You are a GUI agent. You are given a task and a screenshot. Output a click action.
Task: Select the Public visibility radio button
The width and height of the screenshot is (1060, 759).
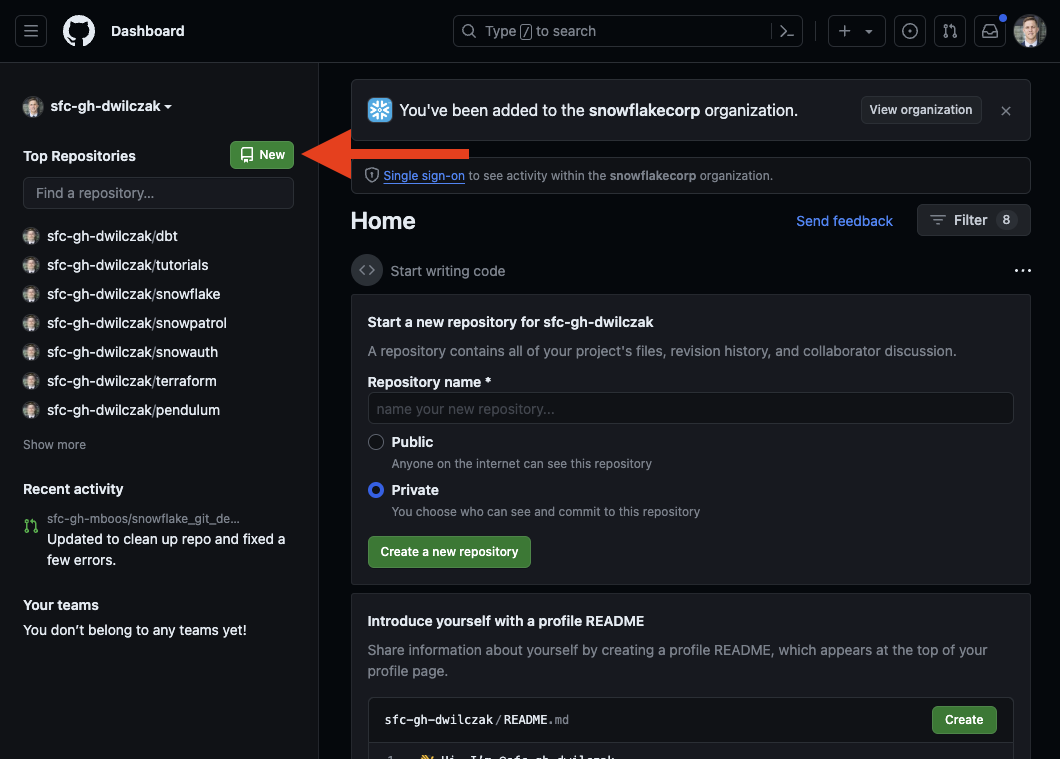[376, 442]
